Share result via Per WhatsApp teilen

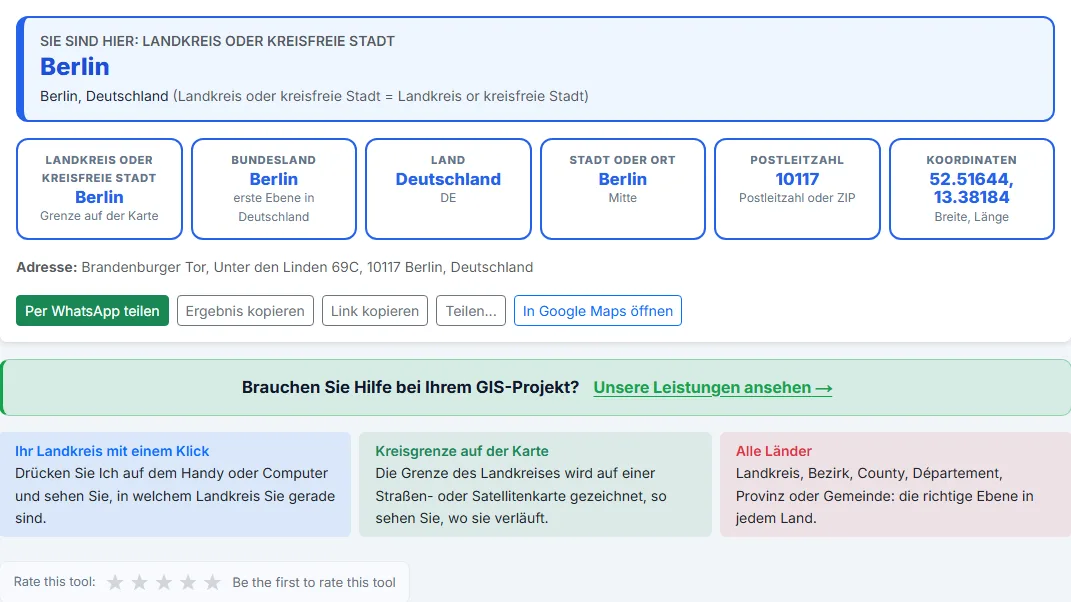pyautogui.click(x=92, y=311)
